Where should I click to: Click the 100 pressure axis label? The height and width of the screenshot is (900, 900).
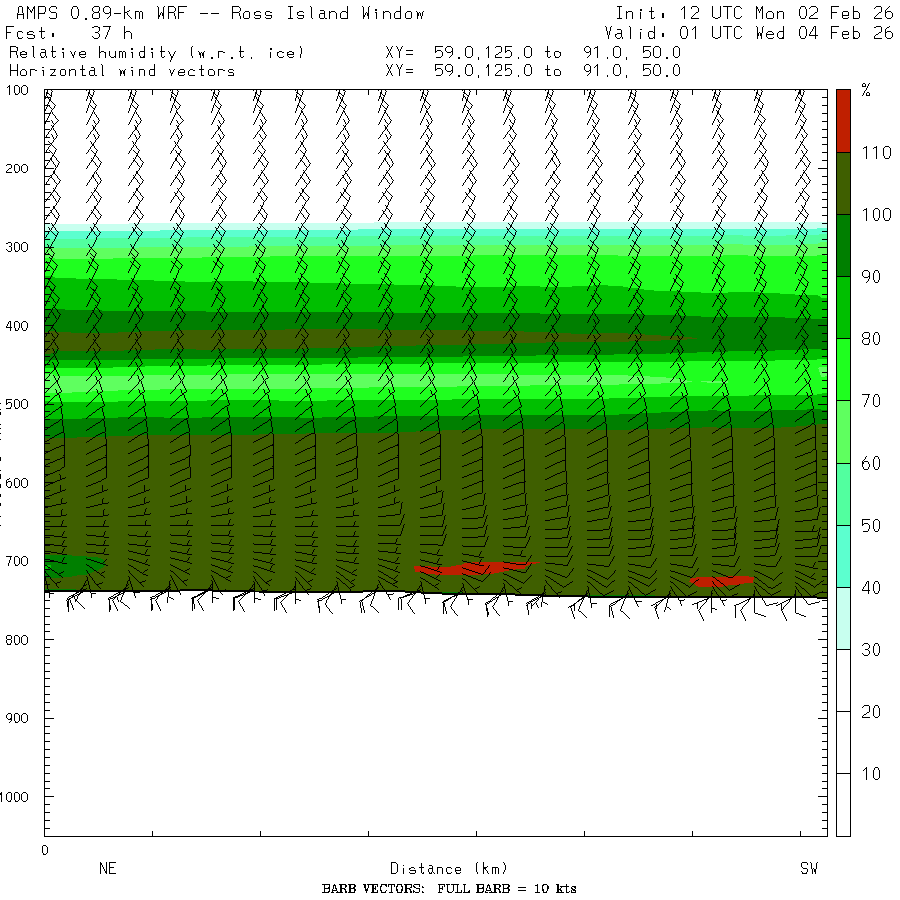17,90
